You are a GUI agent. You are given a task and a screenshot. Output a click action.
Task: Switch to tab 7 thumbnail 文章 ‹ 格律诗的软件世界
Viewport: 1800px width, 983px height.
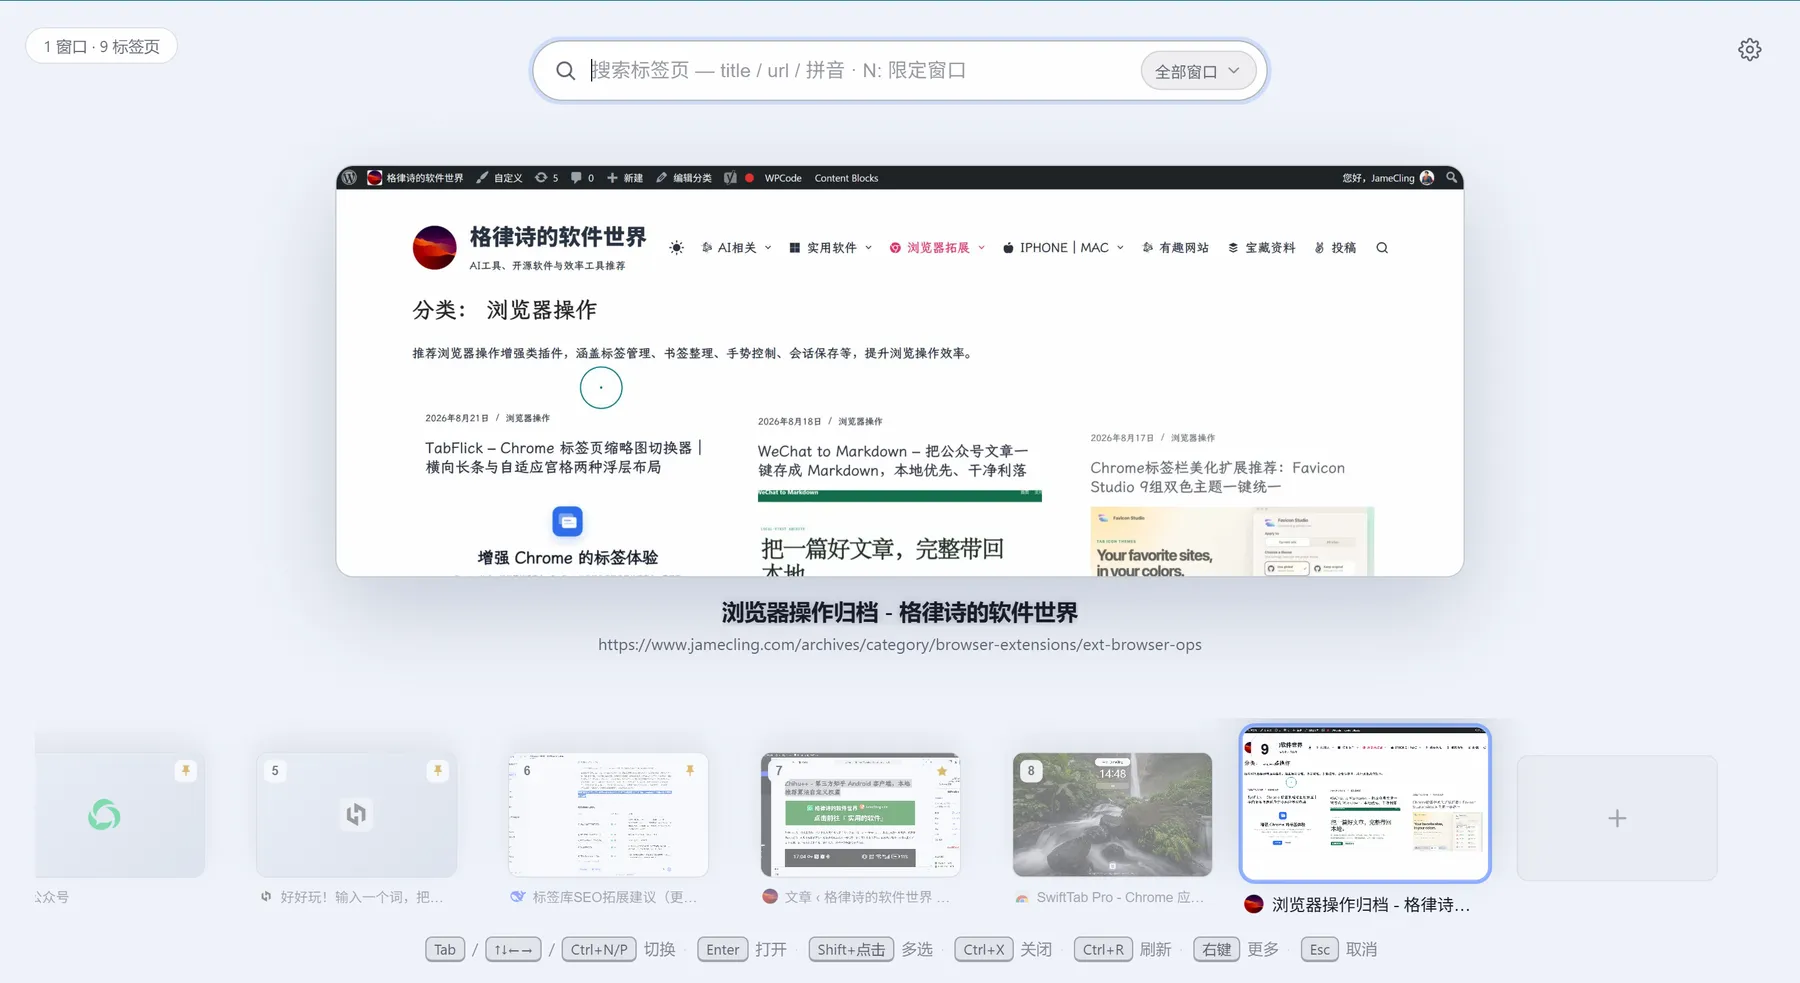[860, 815]
